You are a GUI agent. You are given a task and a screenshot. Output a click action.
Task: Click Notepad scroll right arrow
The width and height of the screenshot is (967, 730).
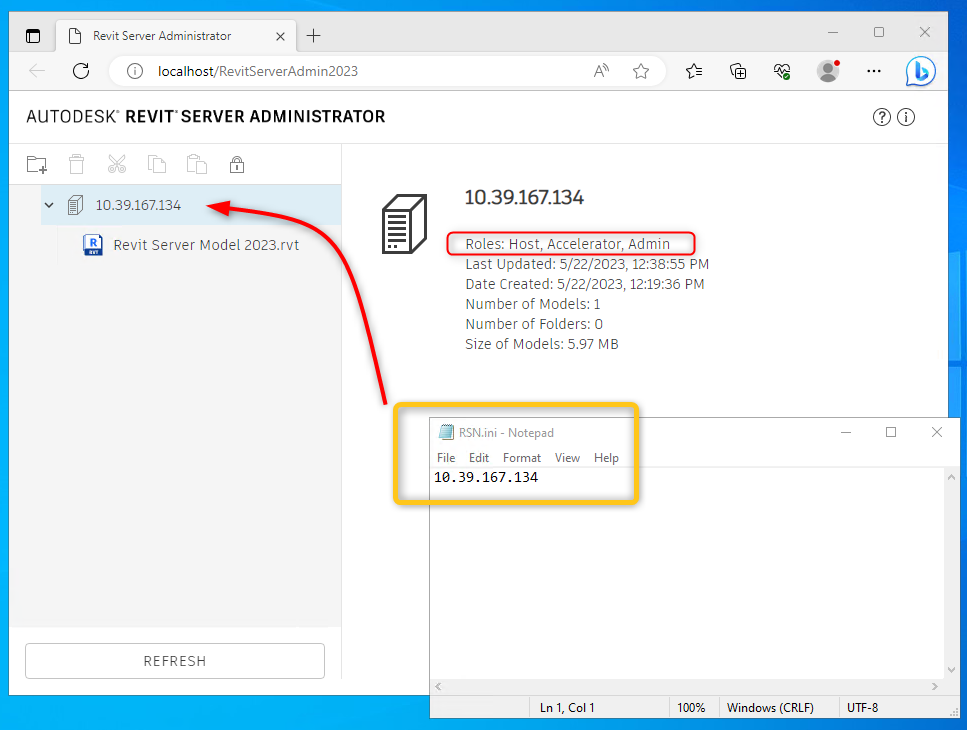tap(935, 686)
